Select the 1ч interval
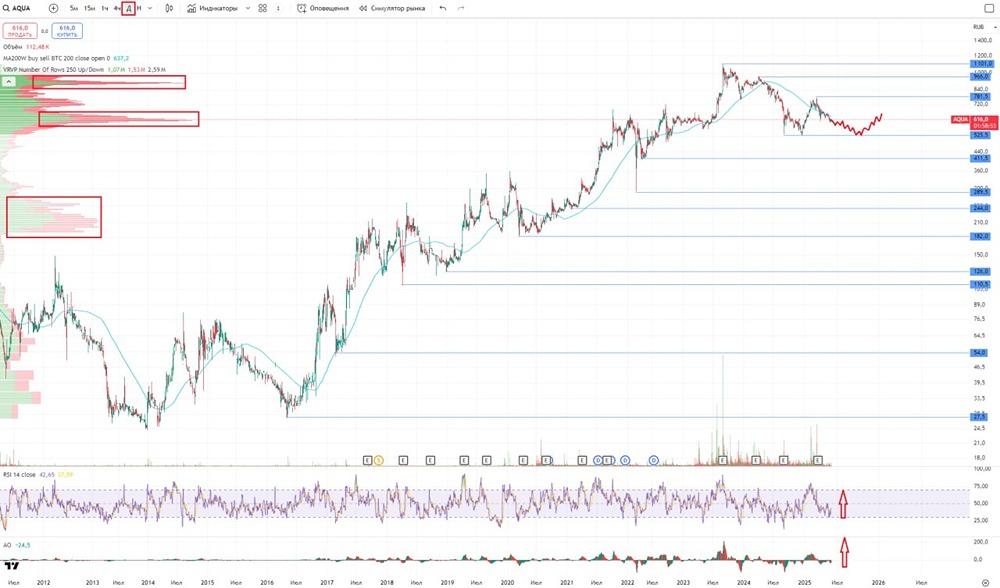 click(105, 8)
